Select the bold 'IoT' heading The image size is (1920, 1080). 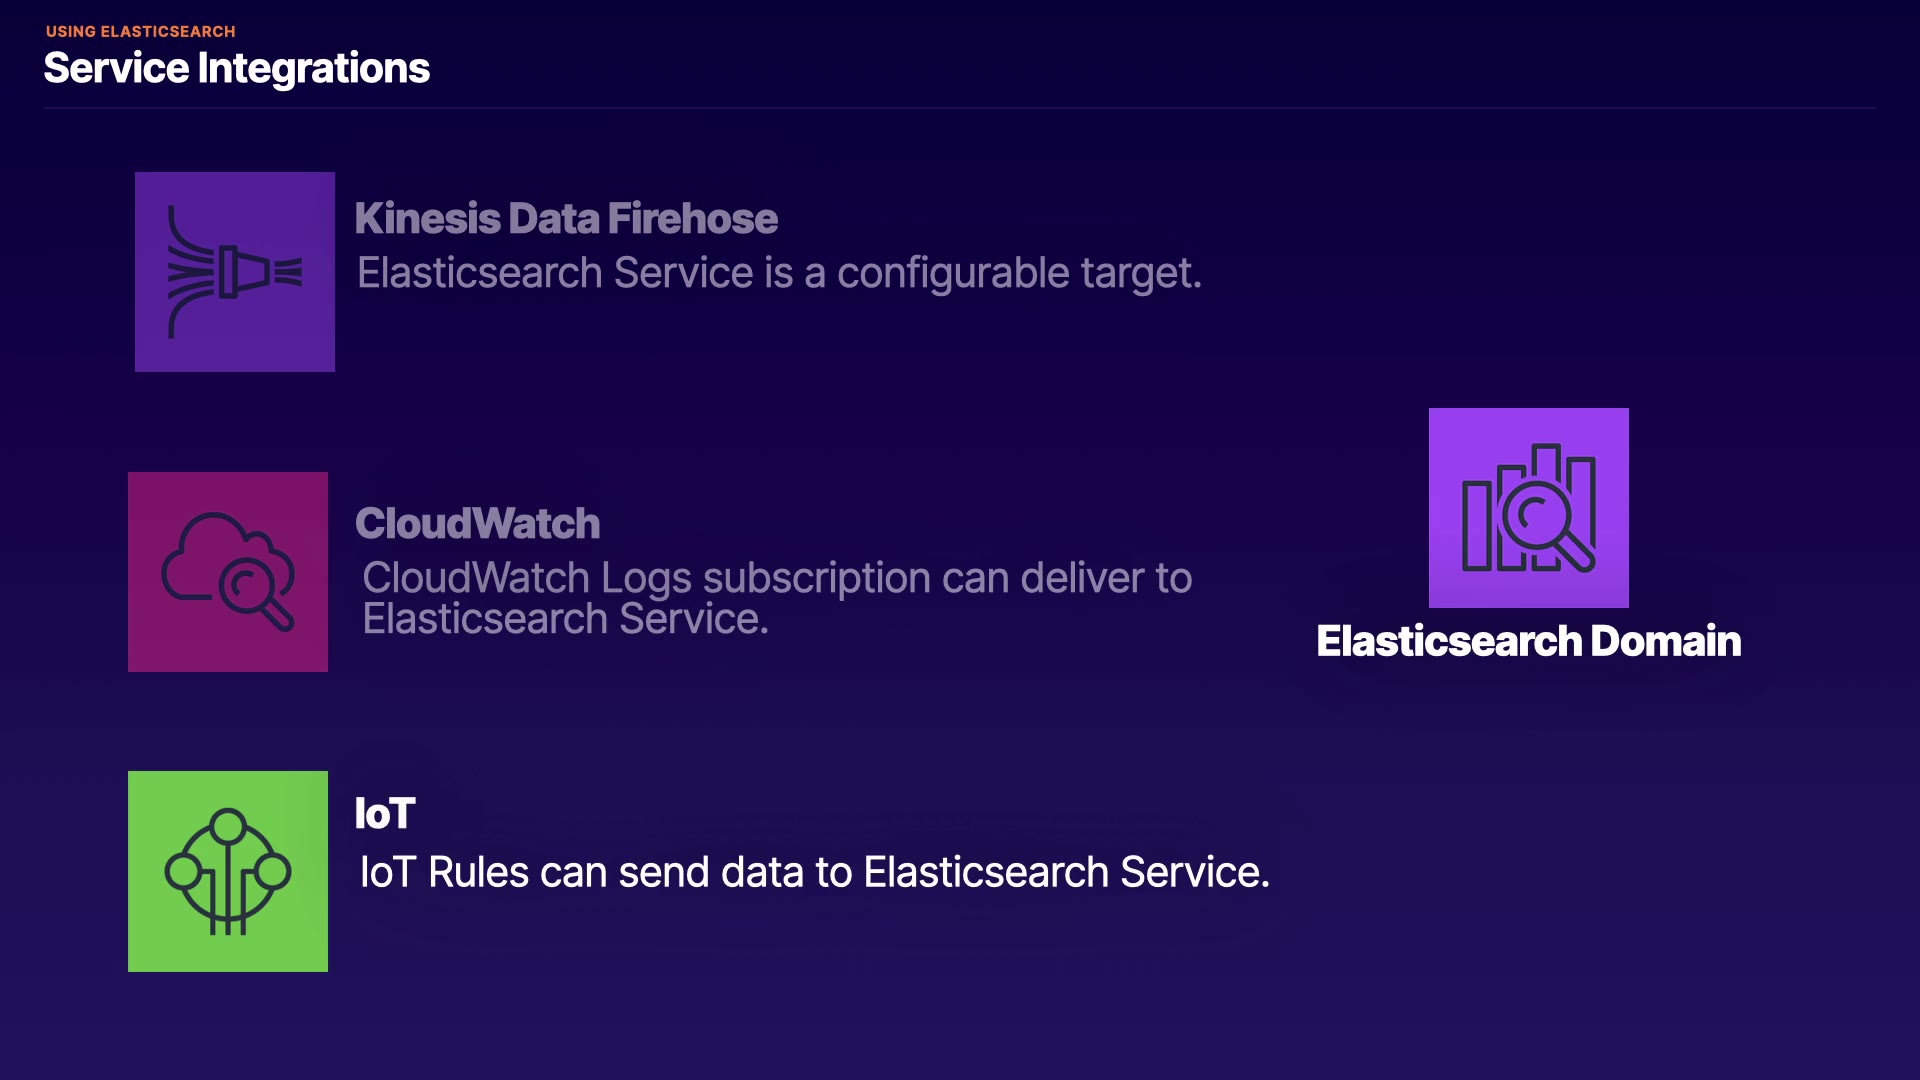pyautogui.click(x=384, y=814)
